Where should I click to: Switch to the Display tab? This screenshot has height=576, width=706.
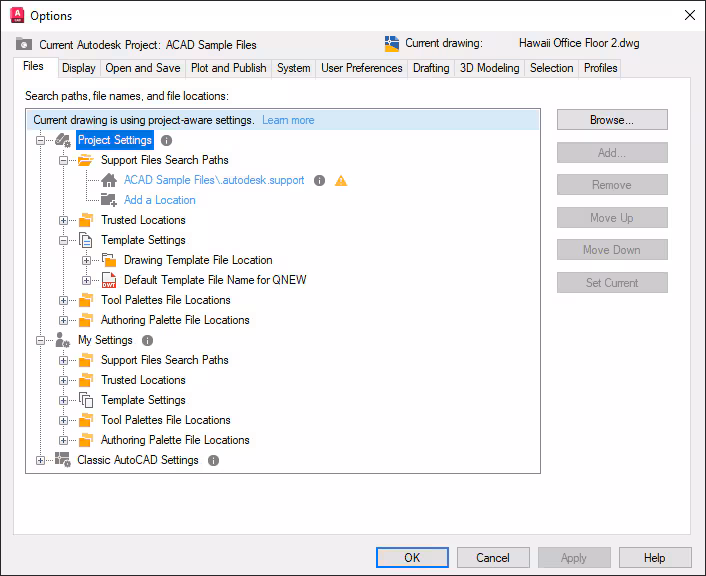point(78,68)
